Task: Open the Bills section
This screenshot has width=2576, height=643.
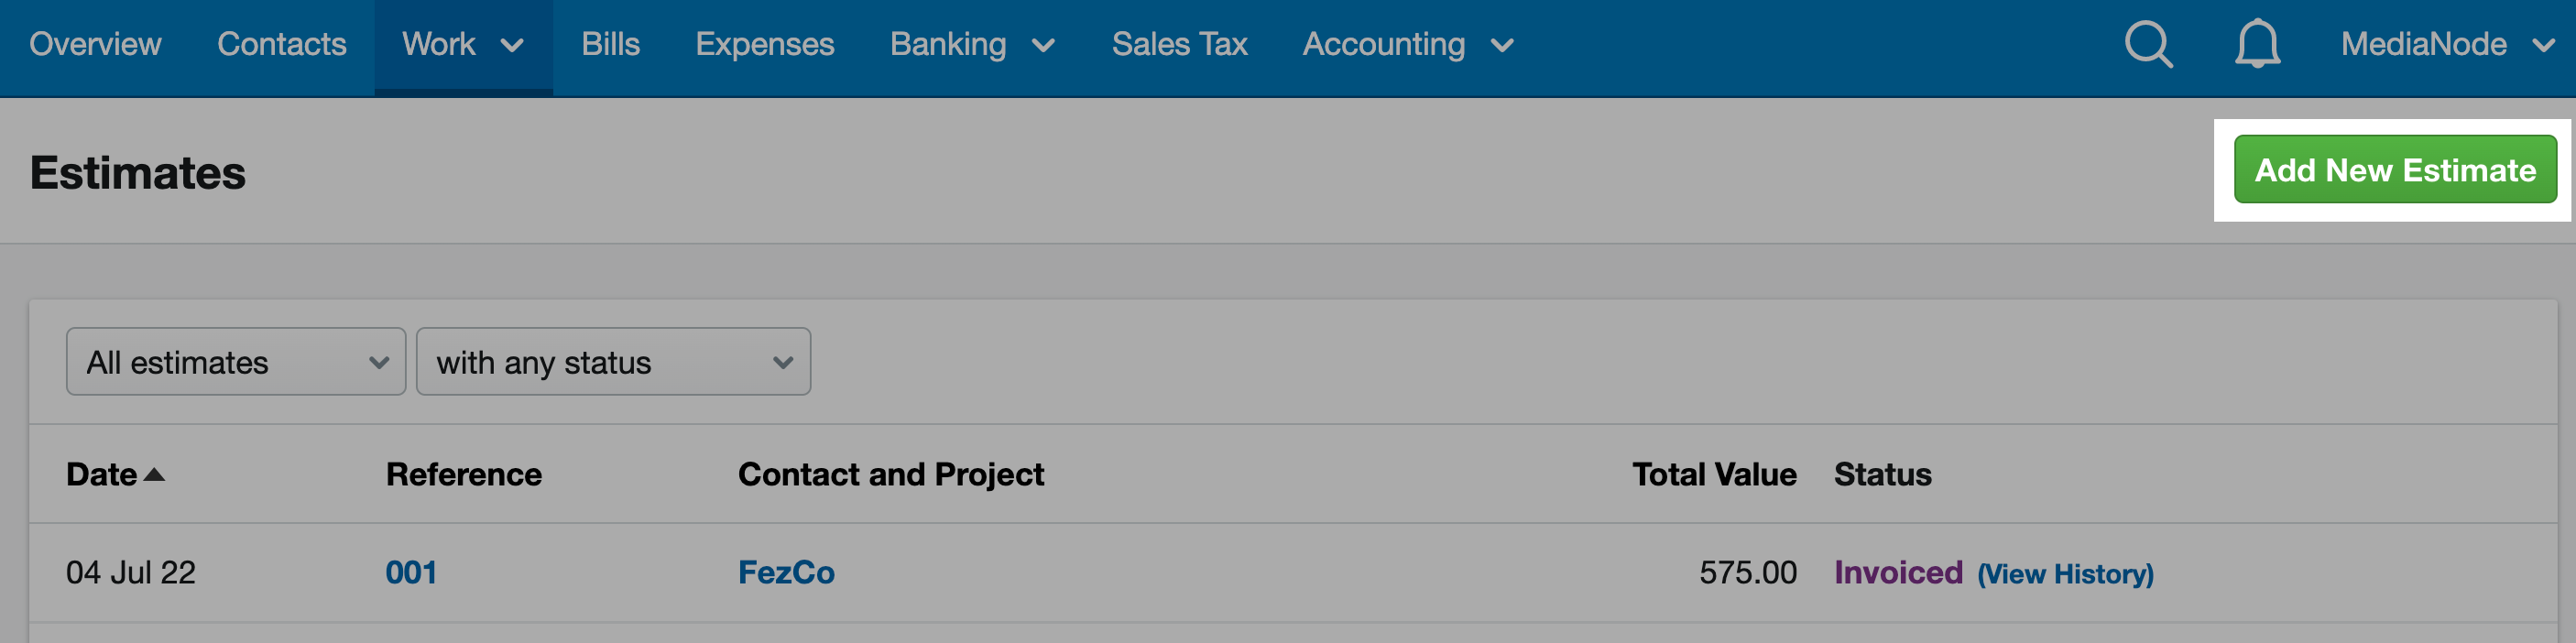Action: coord(610,44)
